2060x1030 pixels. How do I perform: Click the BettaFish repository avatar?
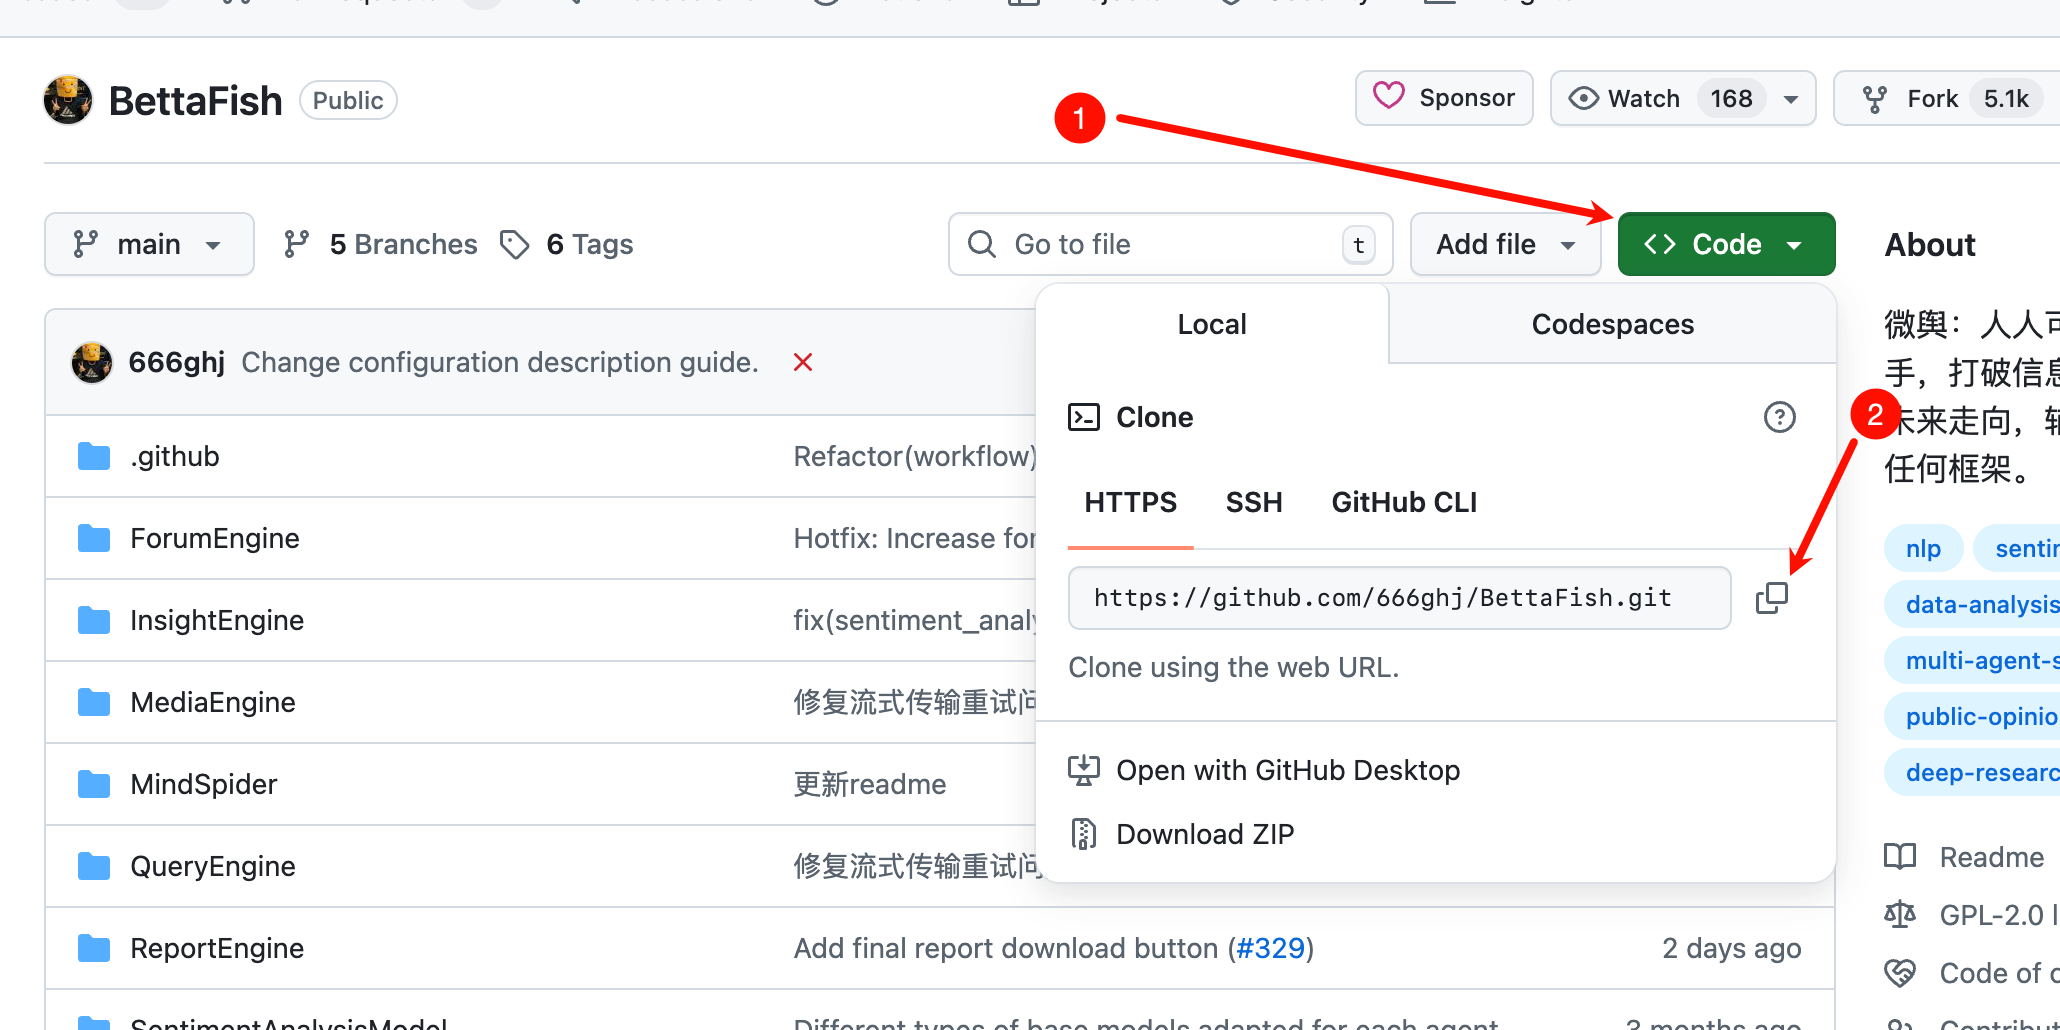68,100
